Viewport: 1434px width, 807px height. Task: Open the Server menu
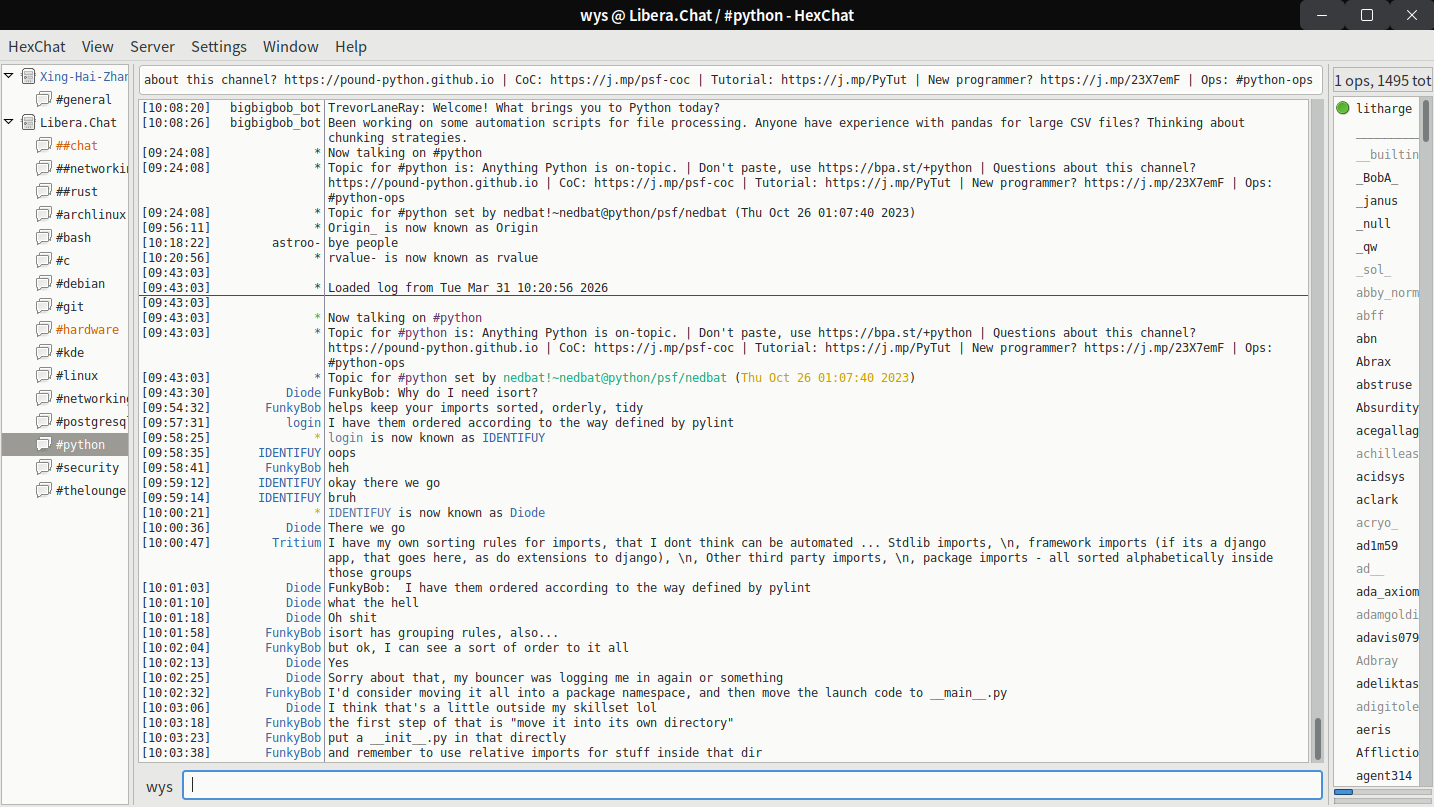coord(152,46)
